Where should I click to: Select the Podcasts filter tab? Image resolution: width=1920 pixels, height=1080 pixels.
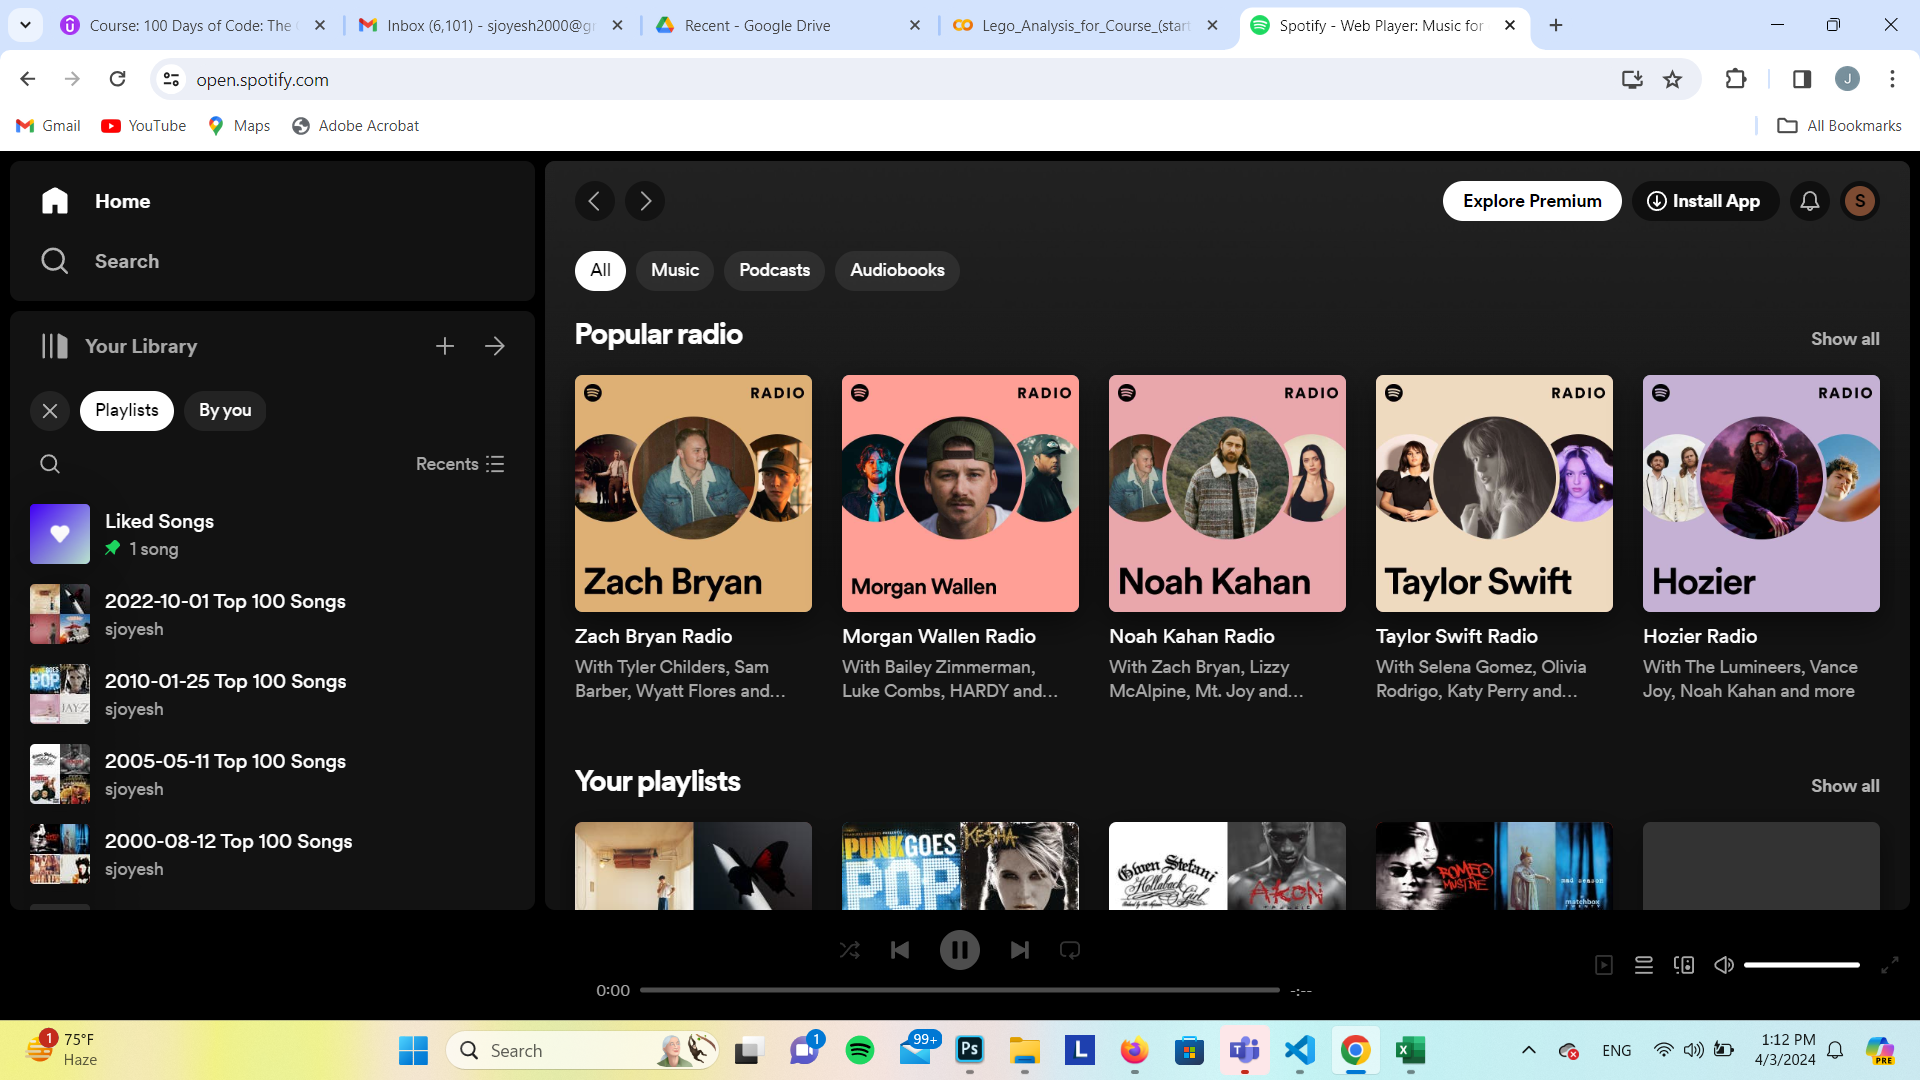click(774, 270)
